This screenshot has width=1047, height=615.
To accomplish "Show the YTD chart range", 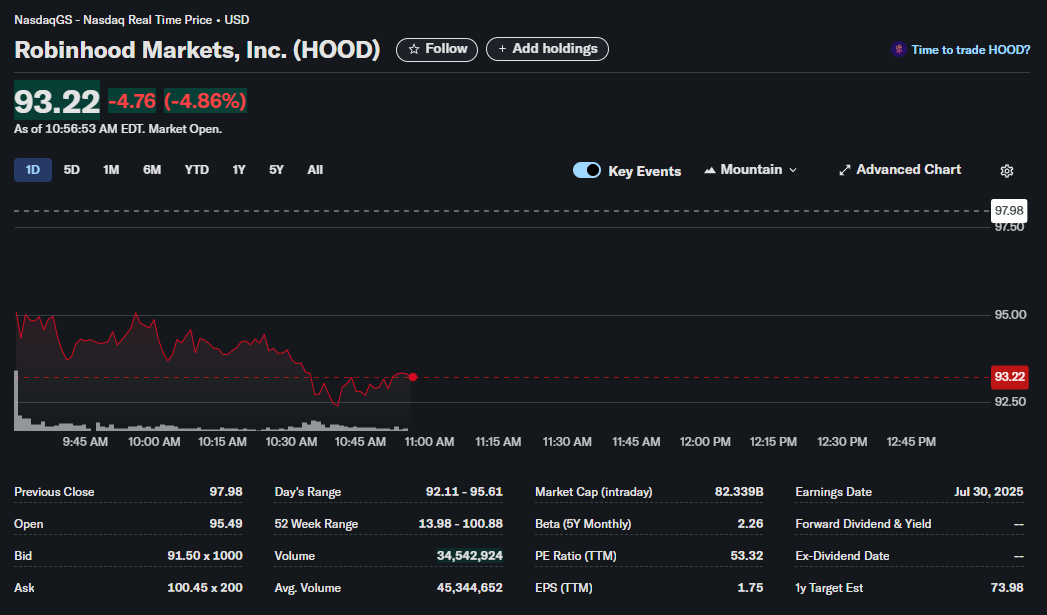I will 196,170.
